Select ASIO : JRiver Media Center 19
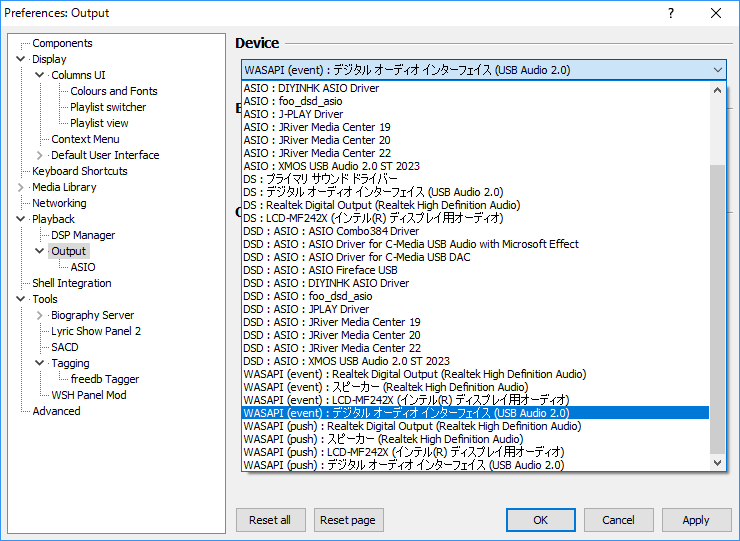 tap(475, 127)
